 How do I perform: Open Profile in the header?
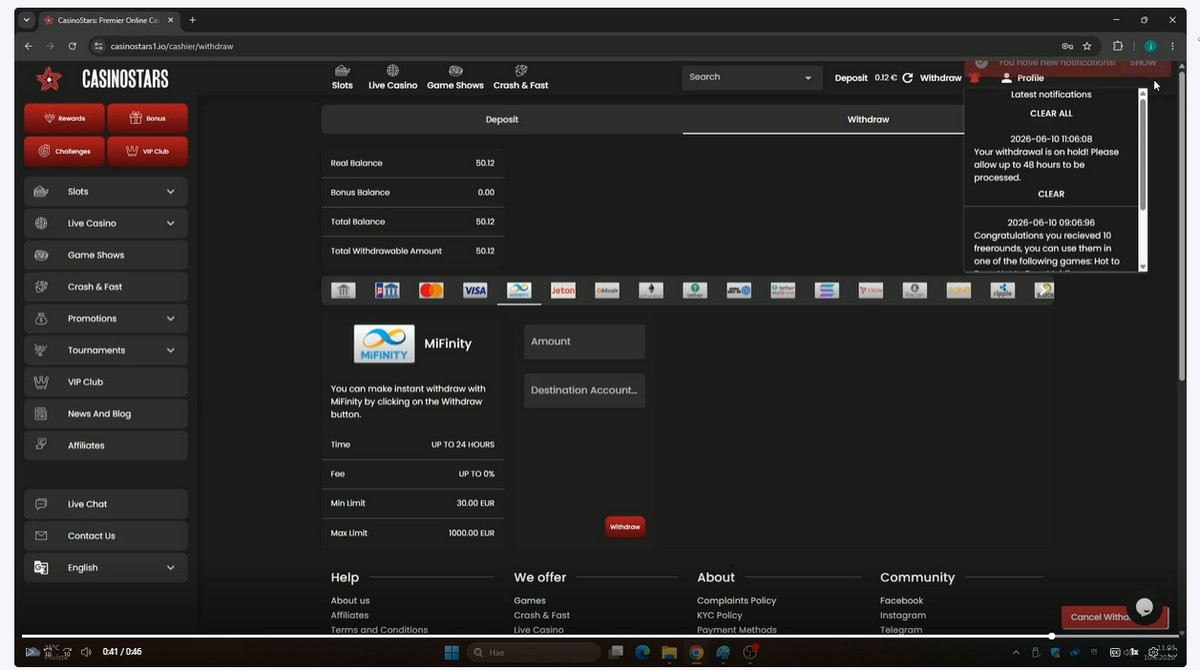point(1023,78)
